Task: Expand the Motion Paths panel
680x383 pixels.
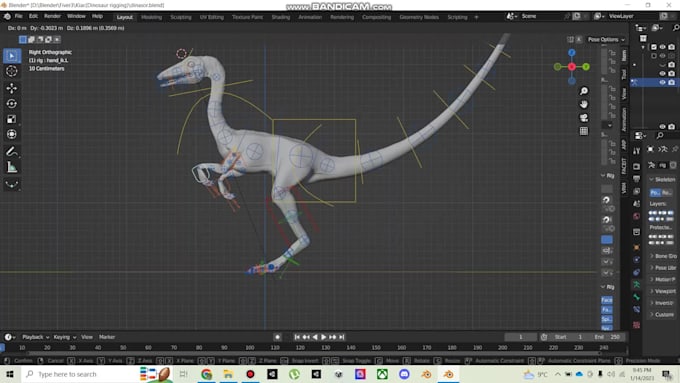Action: pyautogui.click(x=664, y=279)
